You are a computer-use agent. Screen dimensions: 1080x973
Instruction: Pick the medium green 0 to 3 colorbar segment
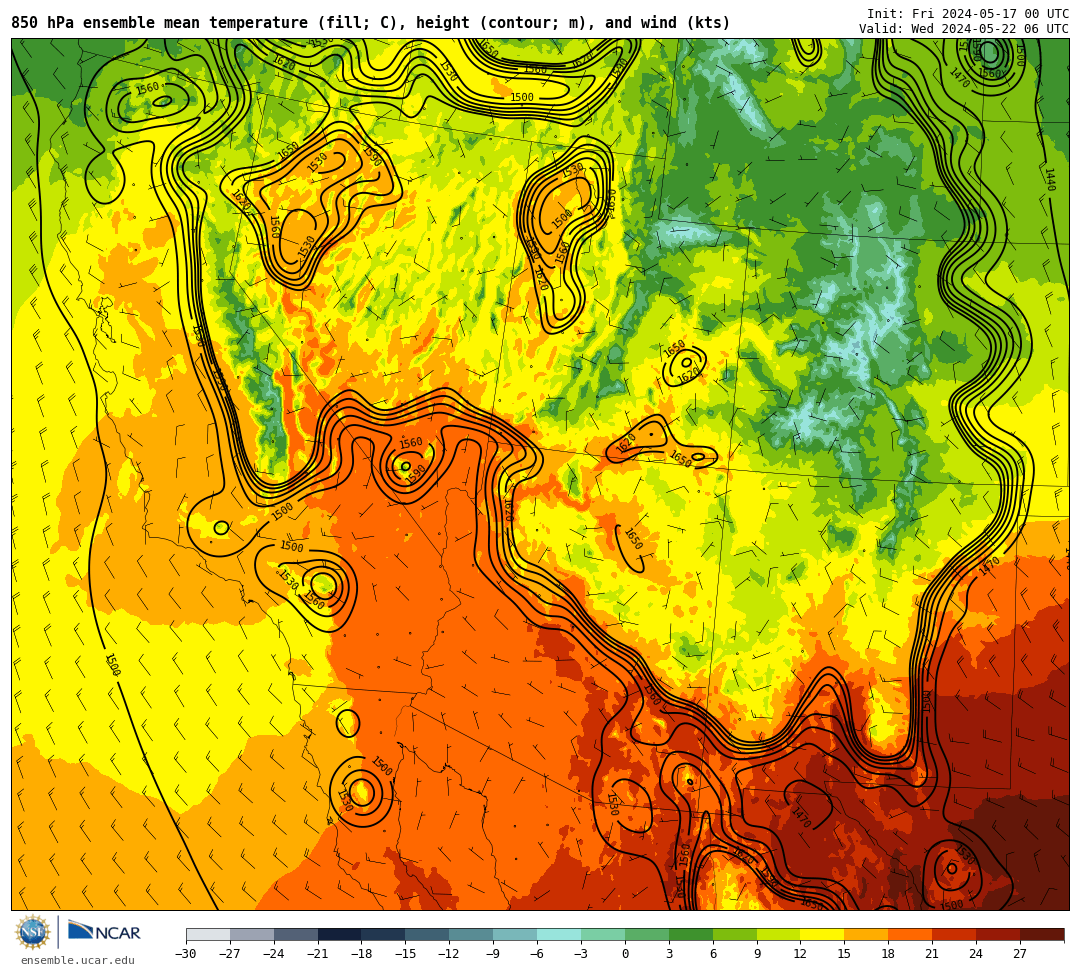pyautogui.click(x=647, y=934)
